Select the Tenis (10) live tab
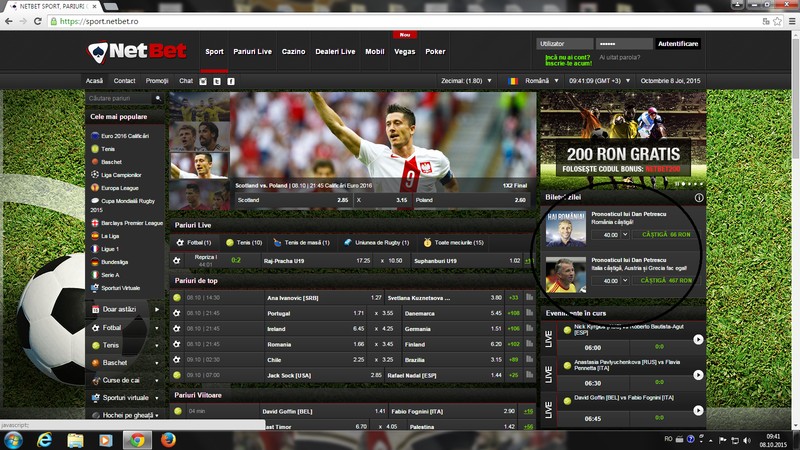 244,243
